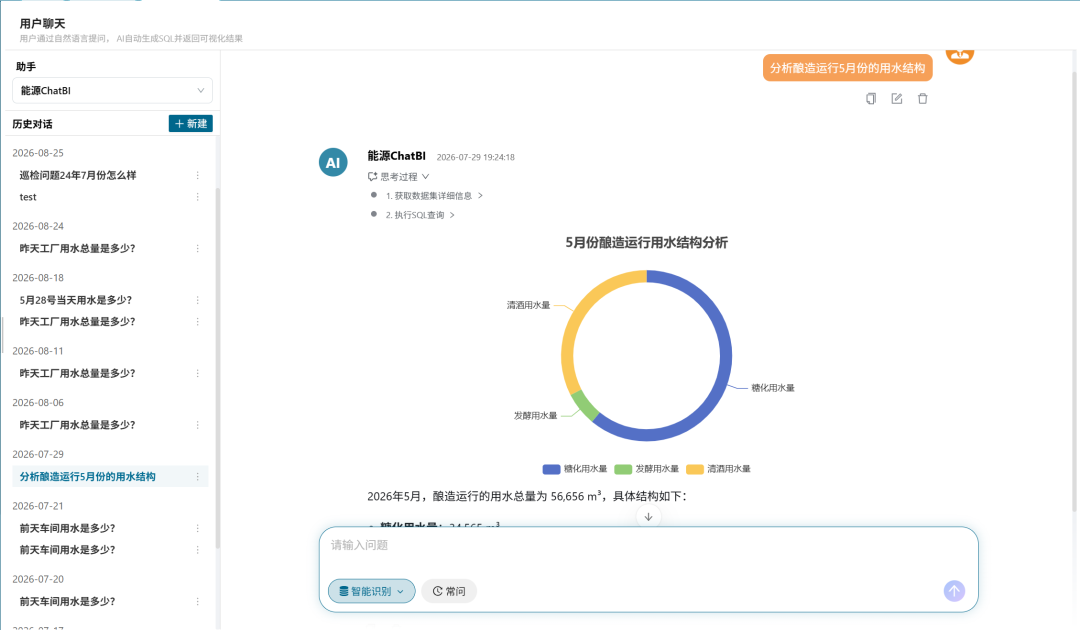The image size is (1080, 630).
Task: Open more options for test conversation
Action: click(198, 197)
